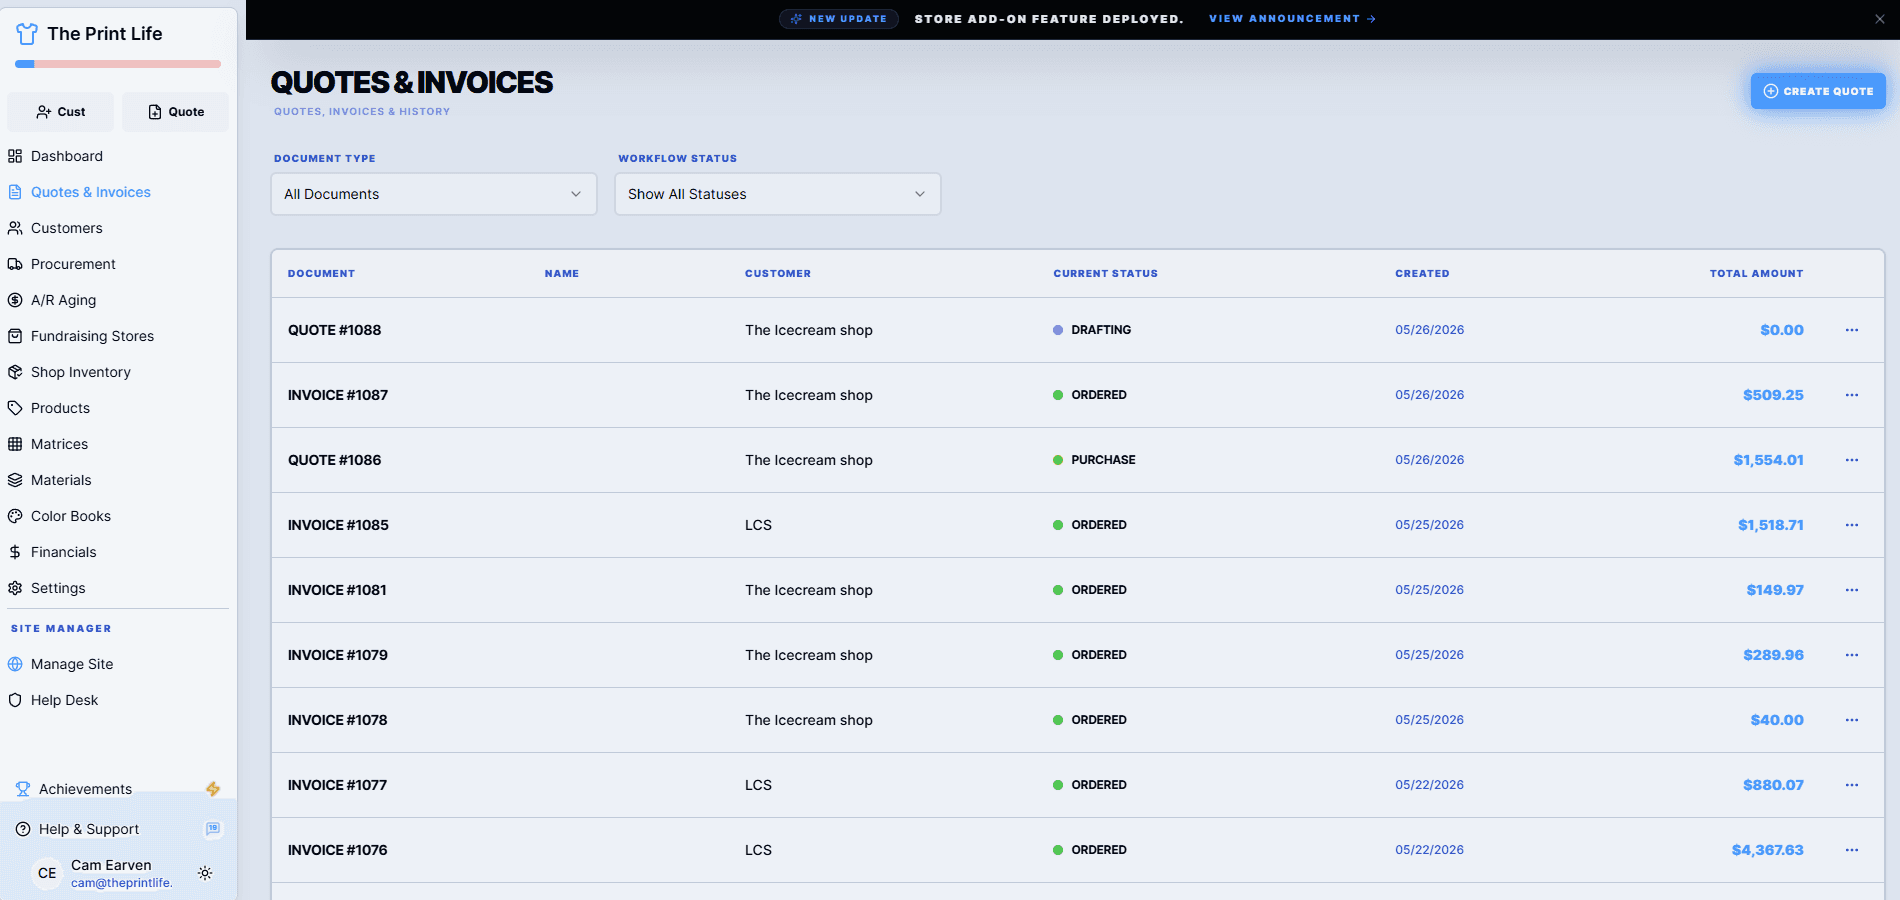1900x900 pixels.
Task: Open the three-dot menu for INVOICE #1077
Action: tap(1852, 785)
